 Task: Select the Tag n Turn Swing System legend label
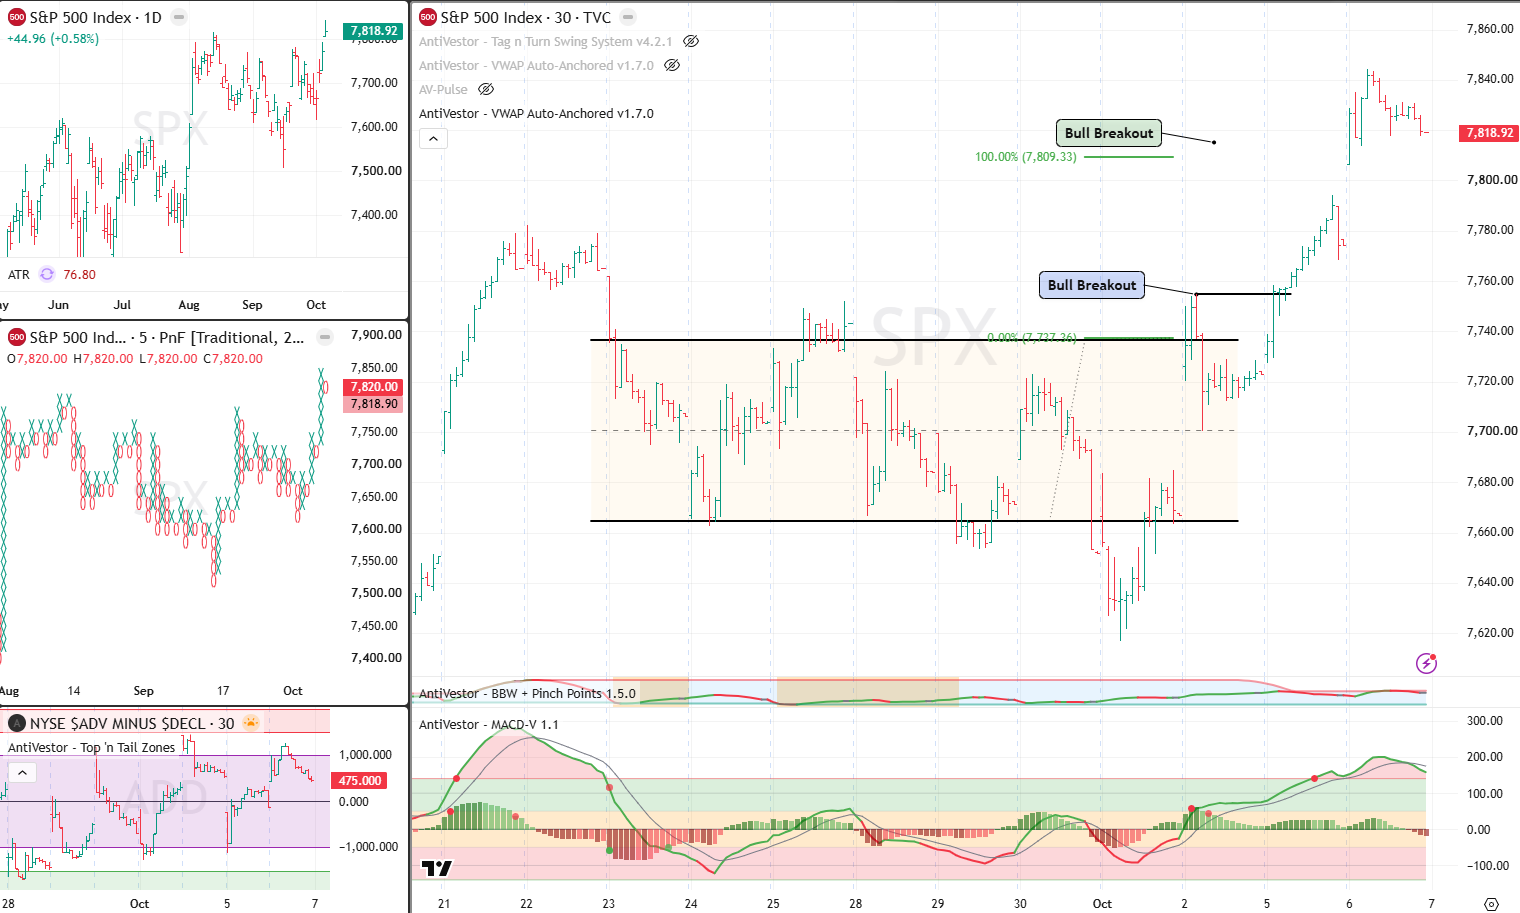point(546,41)
